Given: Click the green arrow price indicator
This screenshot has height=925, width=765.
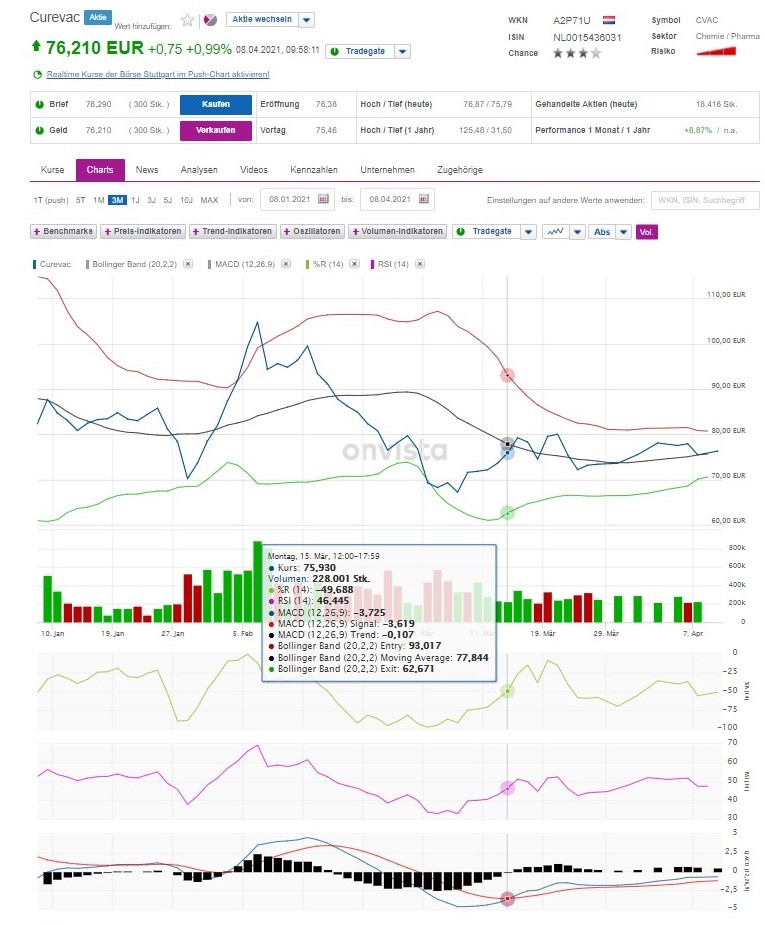Looking at the screenshot, I should tap(36, 45).
